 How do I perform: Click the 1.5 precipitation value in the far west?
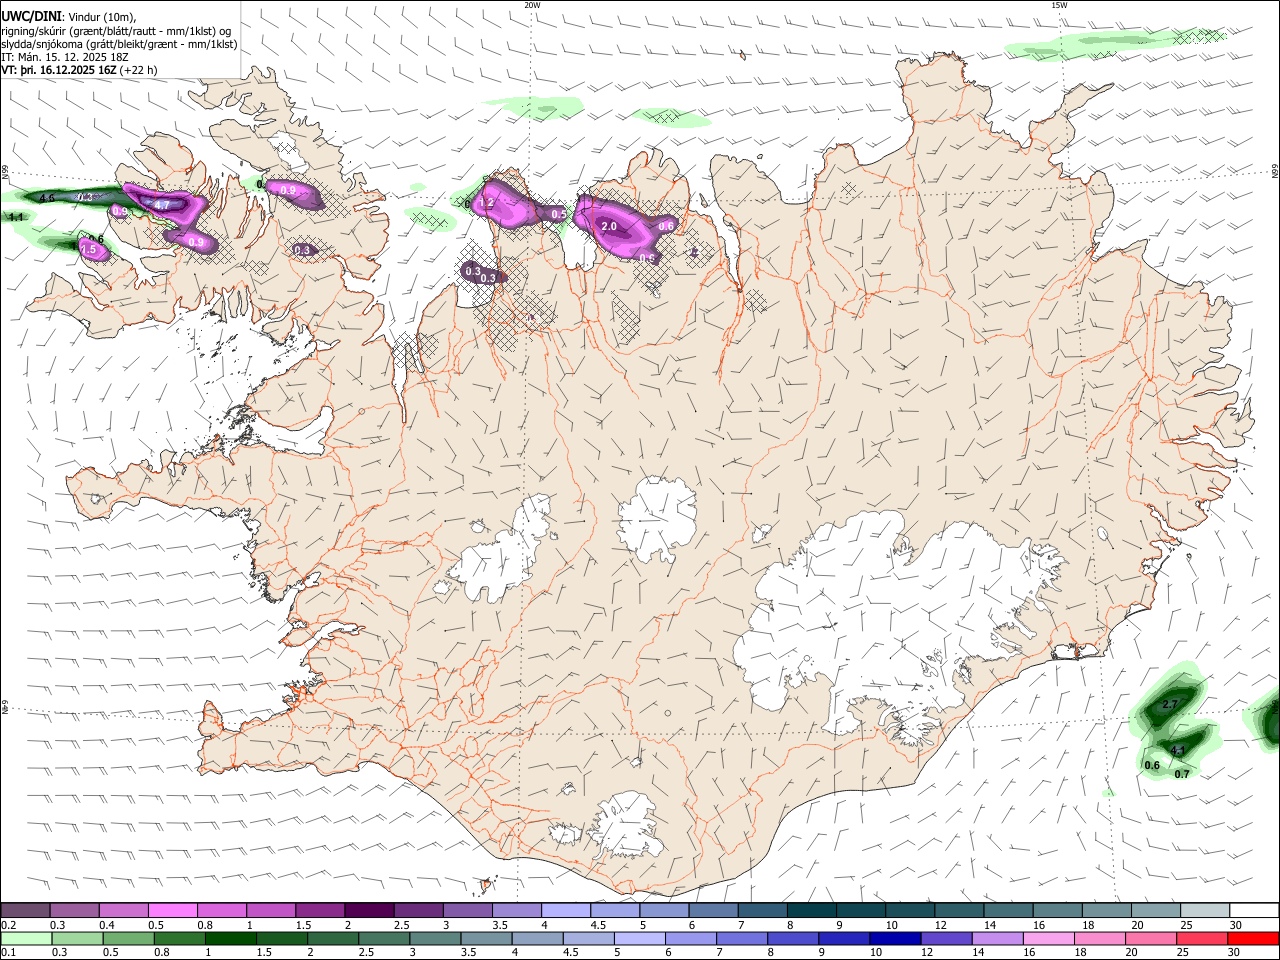pos(88,249)
